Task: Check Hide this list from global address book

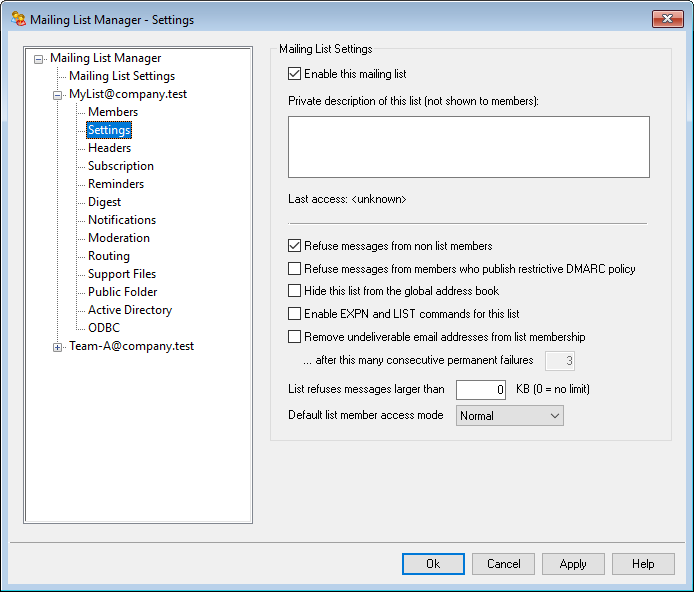Action: pyautogui.click(x=294, y=291)
